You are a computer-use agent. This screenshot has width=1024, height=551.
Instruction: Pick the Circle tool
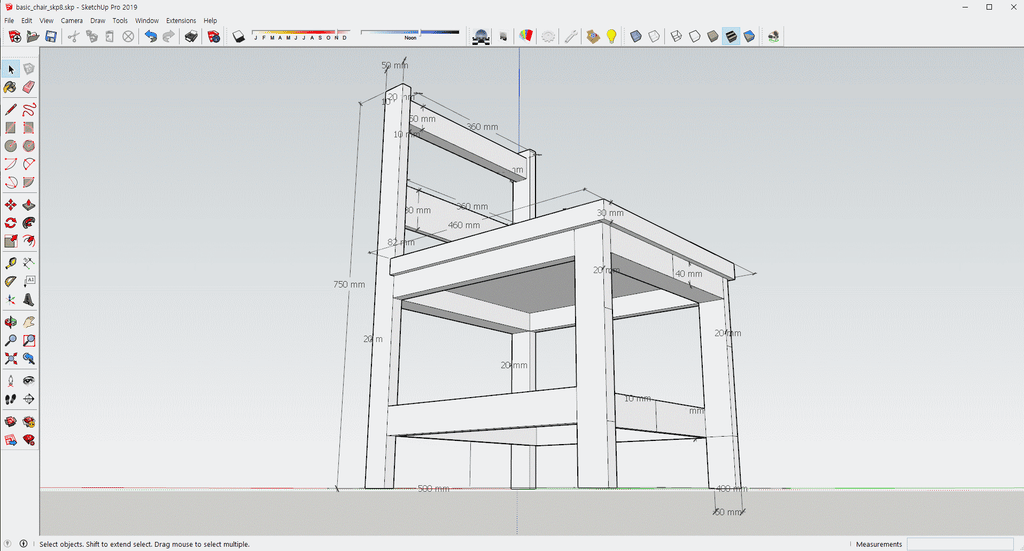pyautogui.click(x=10, y=146)
